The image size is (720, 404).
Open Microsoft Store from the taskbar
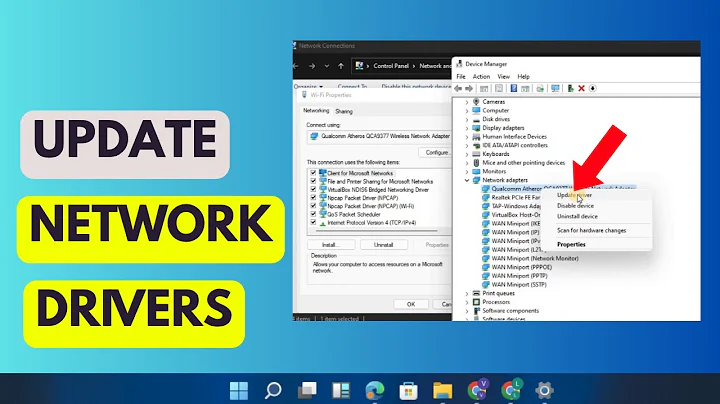point(408,391)
